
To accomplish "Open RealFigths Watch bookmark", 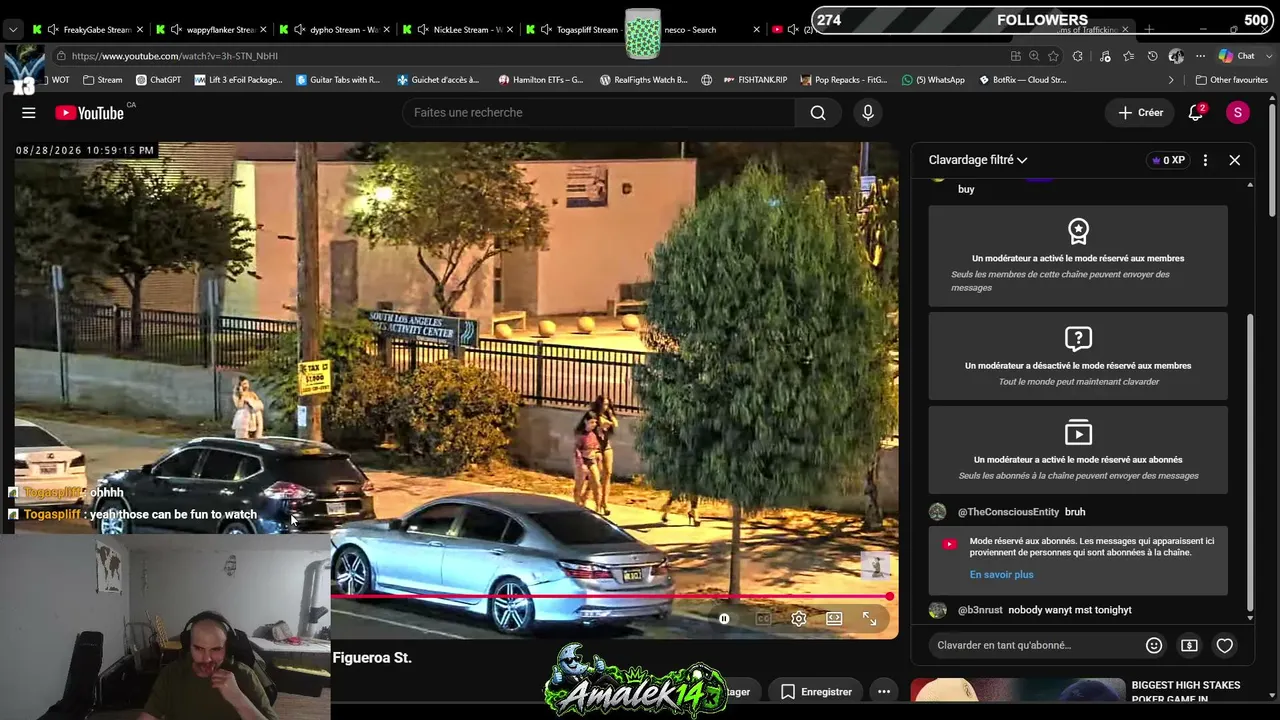I will [x=643, y=80].
